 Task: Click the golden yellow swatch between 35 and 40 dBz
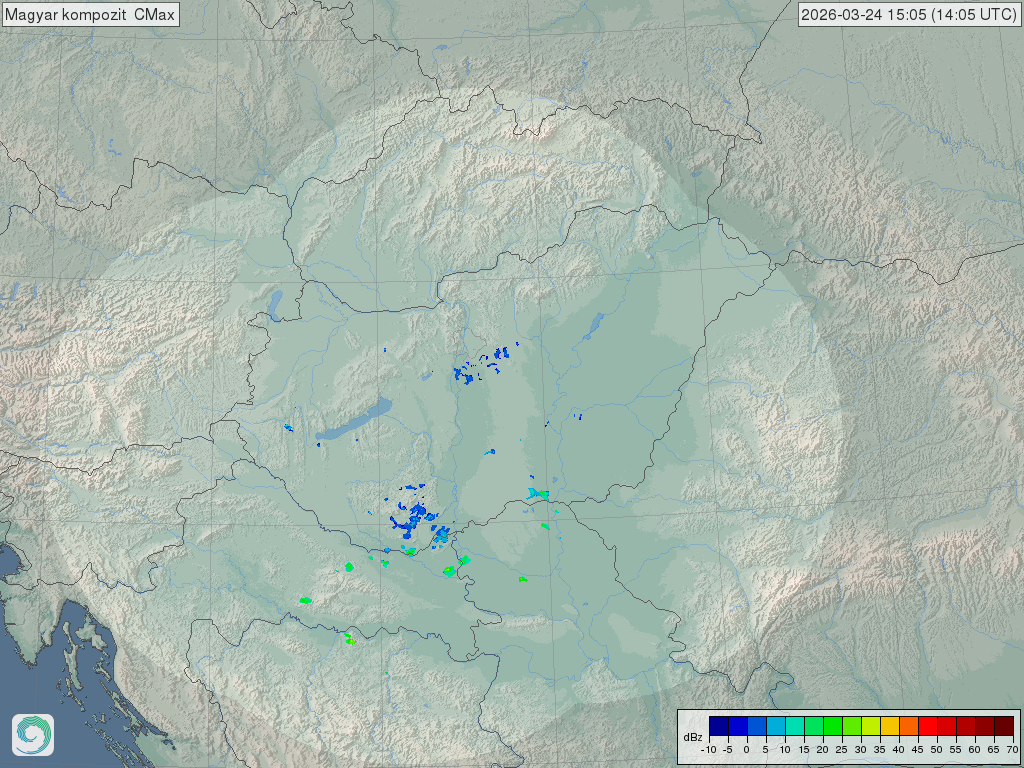pos(889,727)
